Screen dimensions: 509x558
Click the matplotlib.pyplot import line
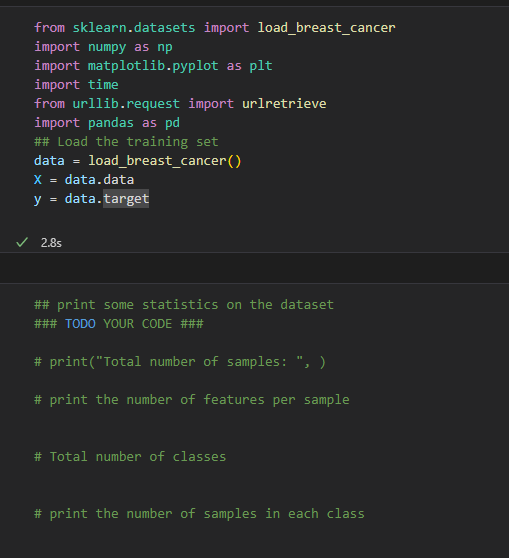tap(153, 66)
